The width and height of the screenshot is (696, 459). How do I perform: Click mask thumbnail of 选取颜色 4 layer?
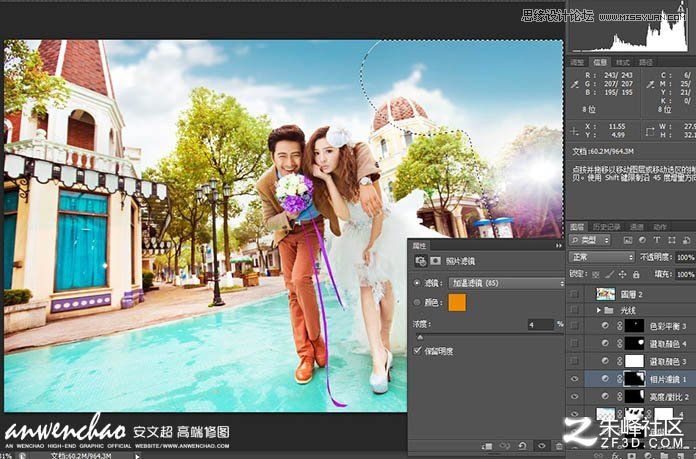click(x=634, y=343)
